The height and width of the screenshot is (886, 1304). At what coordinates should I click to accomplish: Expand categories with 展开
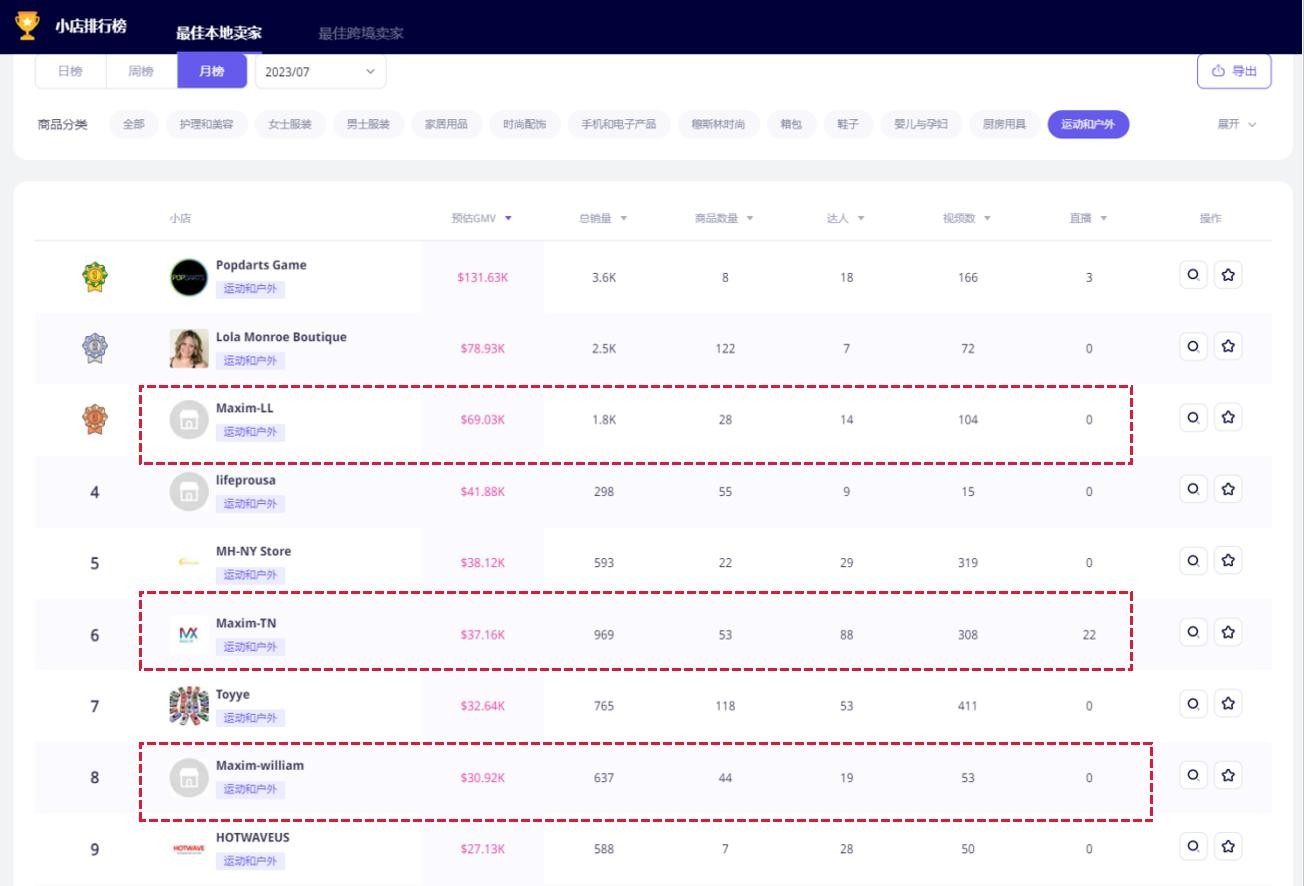(1236, 125)
